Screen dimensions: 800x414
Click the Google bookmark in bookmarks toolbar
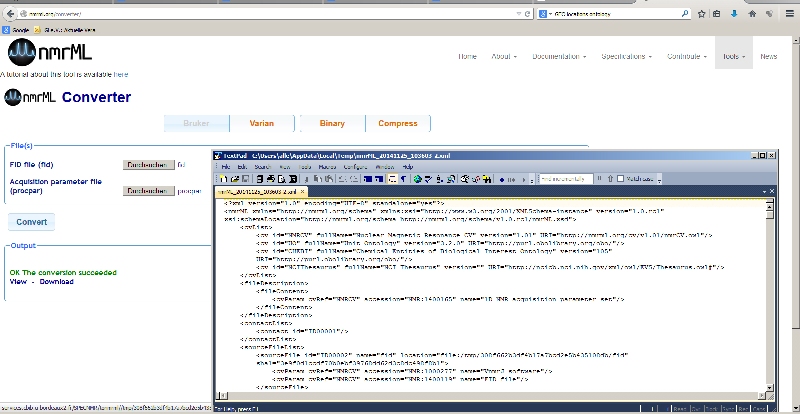coord(16,30)
